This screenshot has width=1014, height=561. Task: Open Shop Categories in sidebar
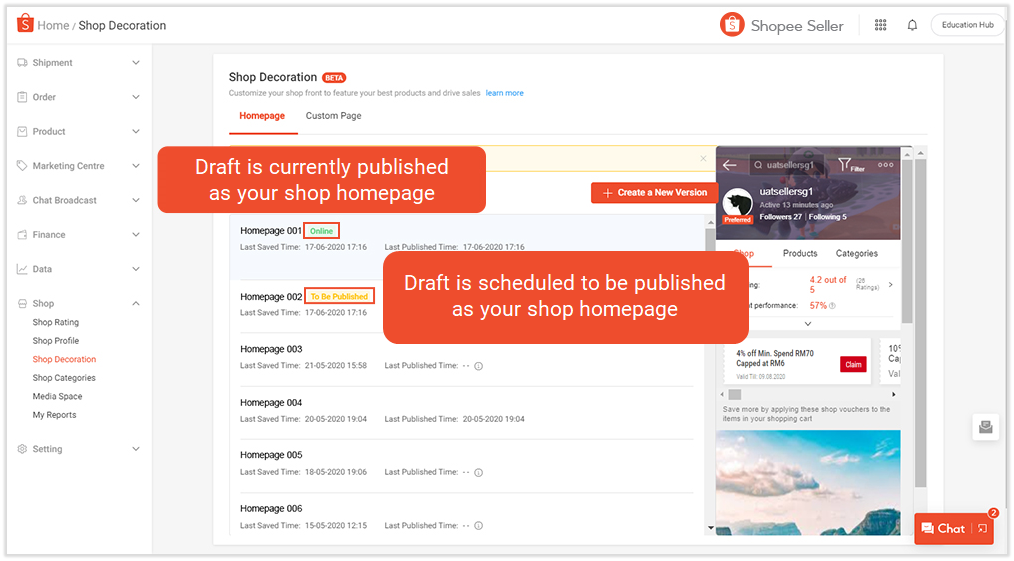coord(64,377)
